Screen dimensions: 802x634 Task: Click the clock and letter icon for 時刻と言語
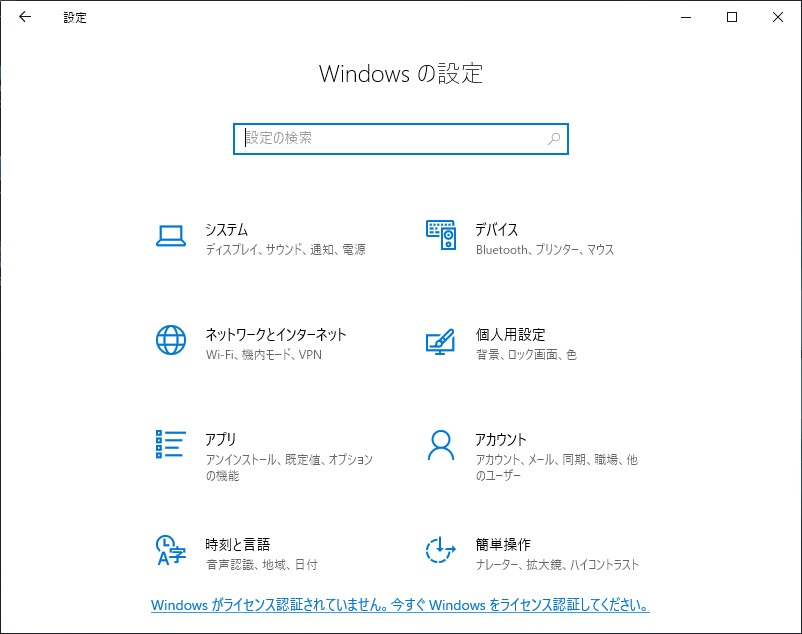[171, 550]
